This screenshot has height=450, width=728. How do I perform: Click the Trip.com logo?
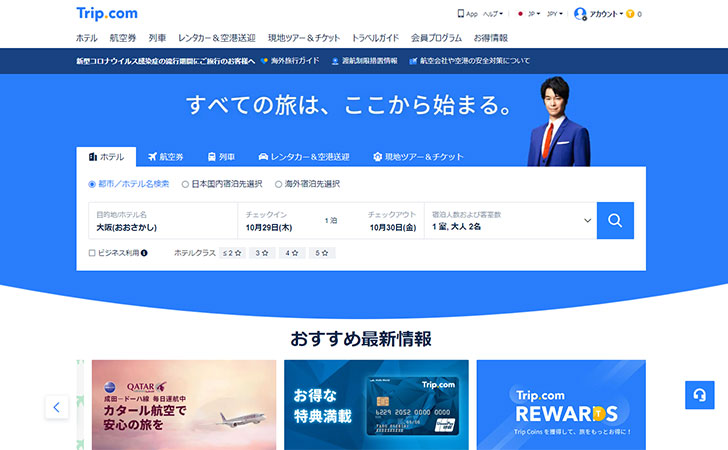tap(107, 13)
